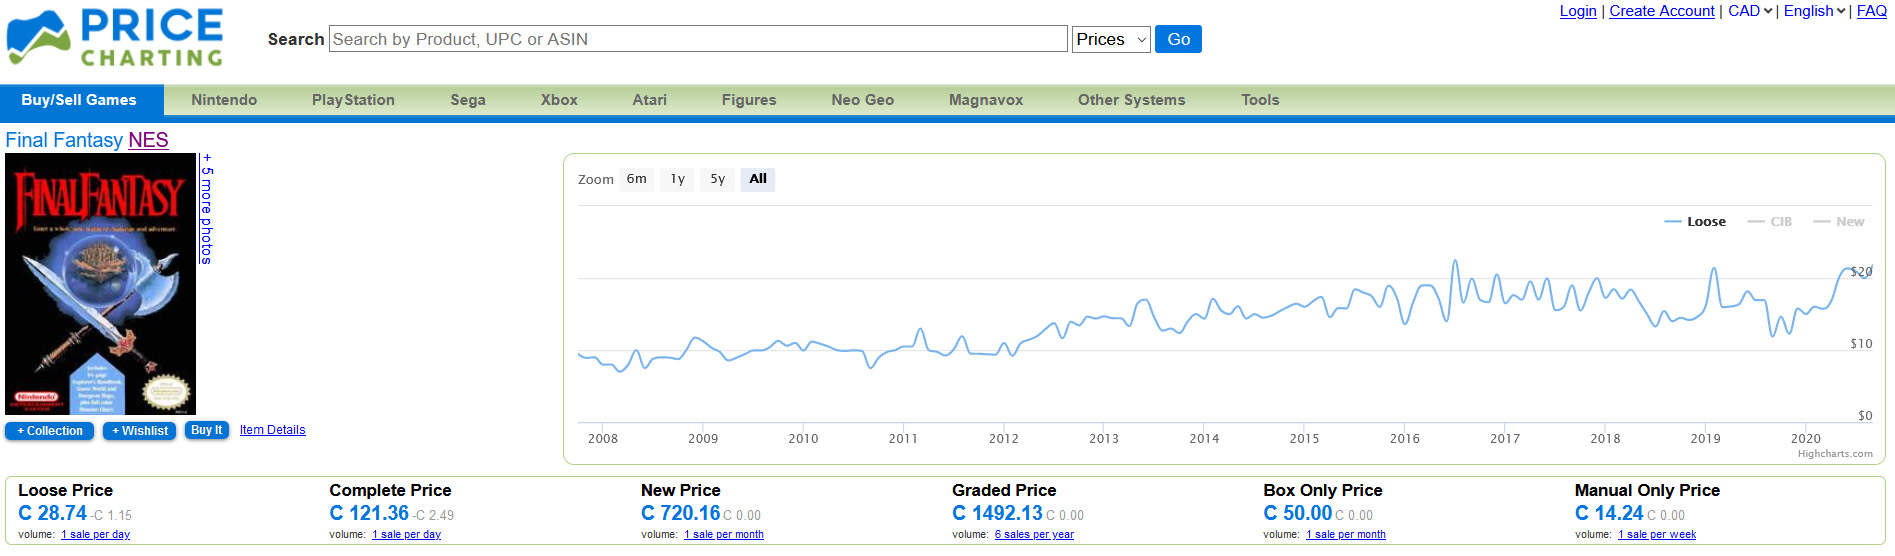Open the Final Fantasy box art image
The height and width of the screenshot is (556, 1895).
(x=100, y=284)
